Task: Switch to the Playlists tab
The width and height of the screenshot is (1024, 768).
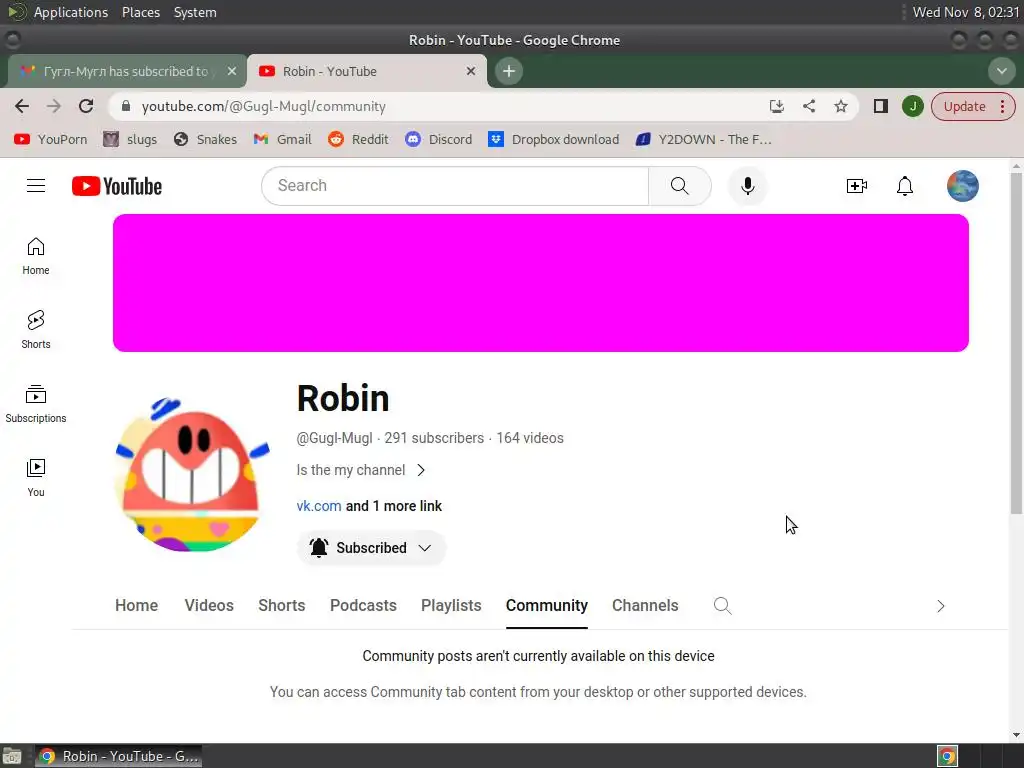Action: (x=451, y=605)
